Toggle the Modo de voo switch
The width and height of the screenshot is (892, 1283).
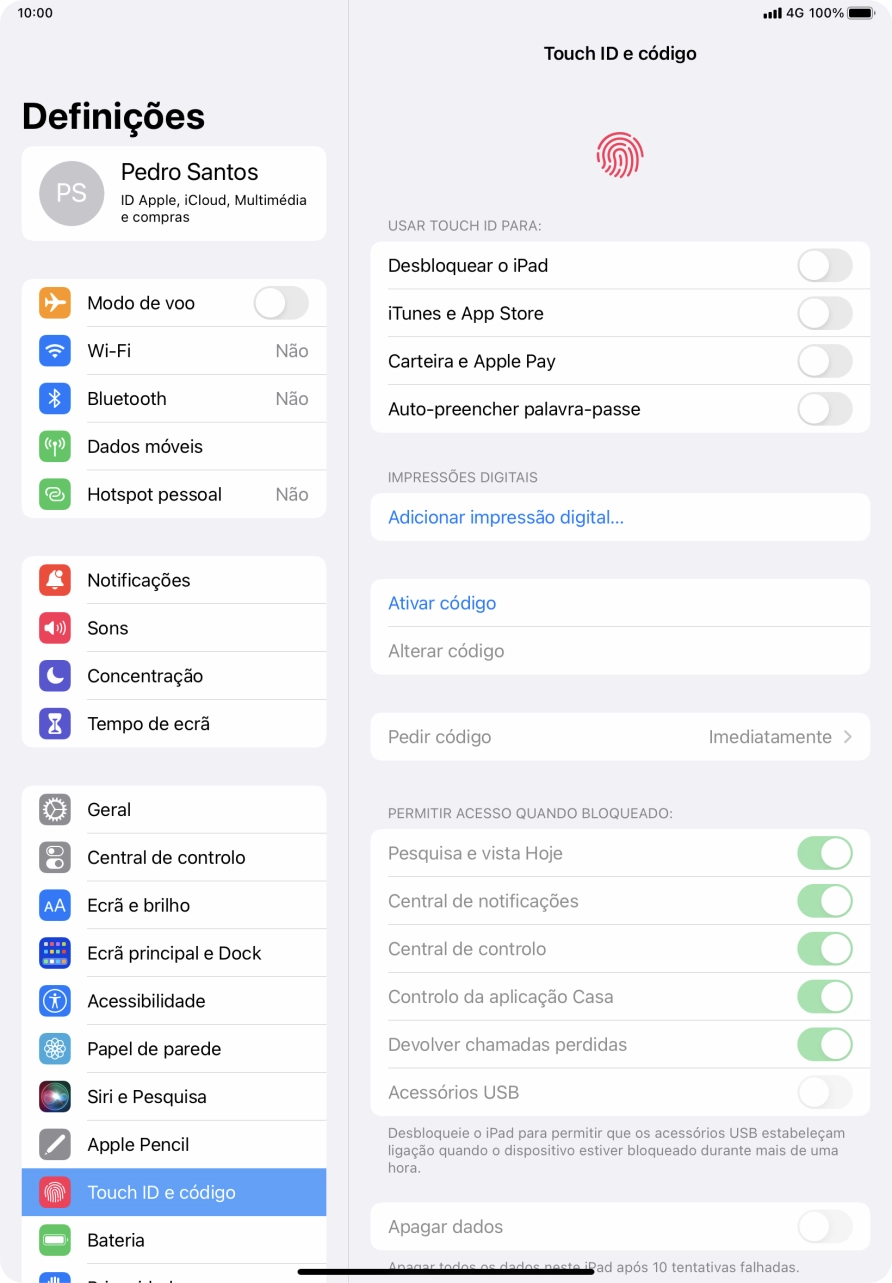280,303
